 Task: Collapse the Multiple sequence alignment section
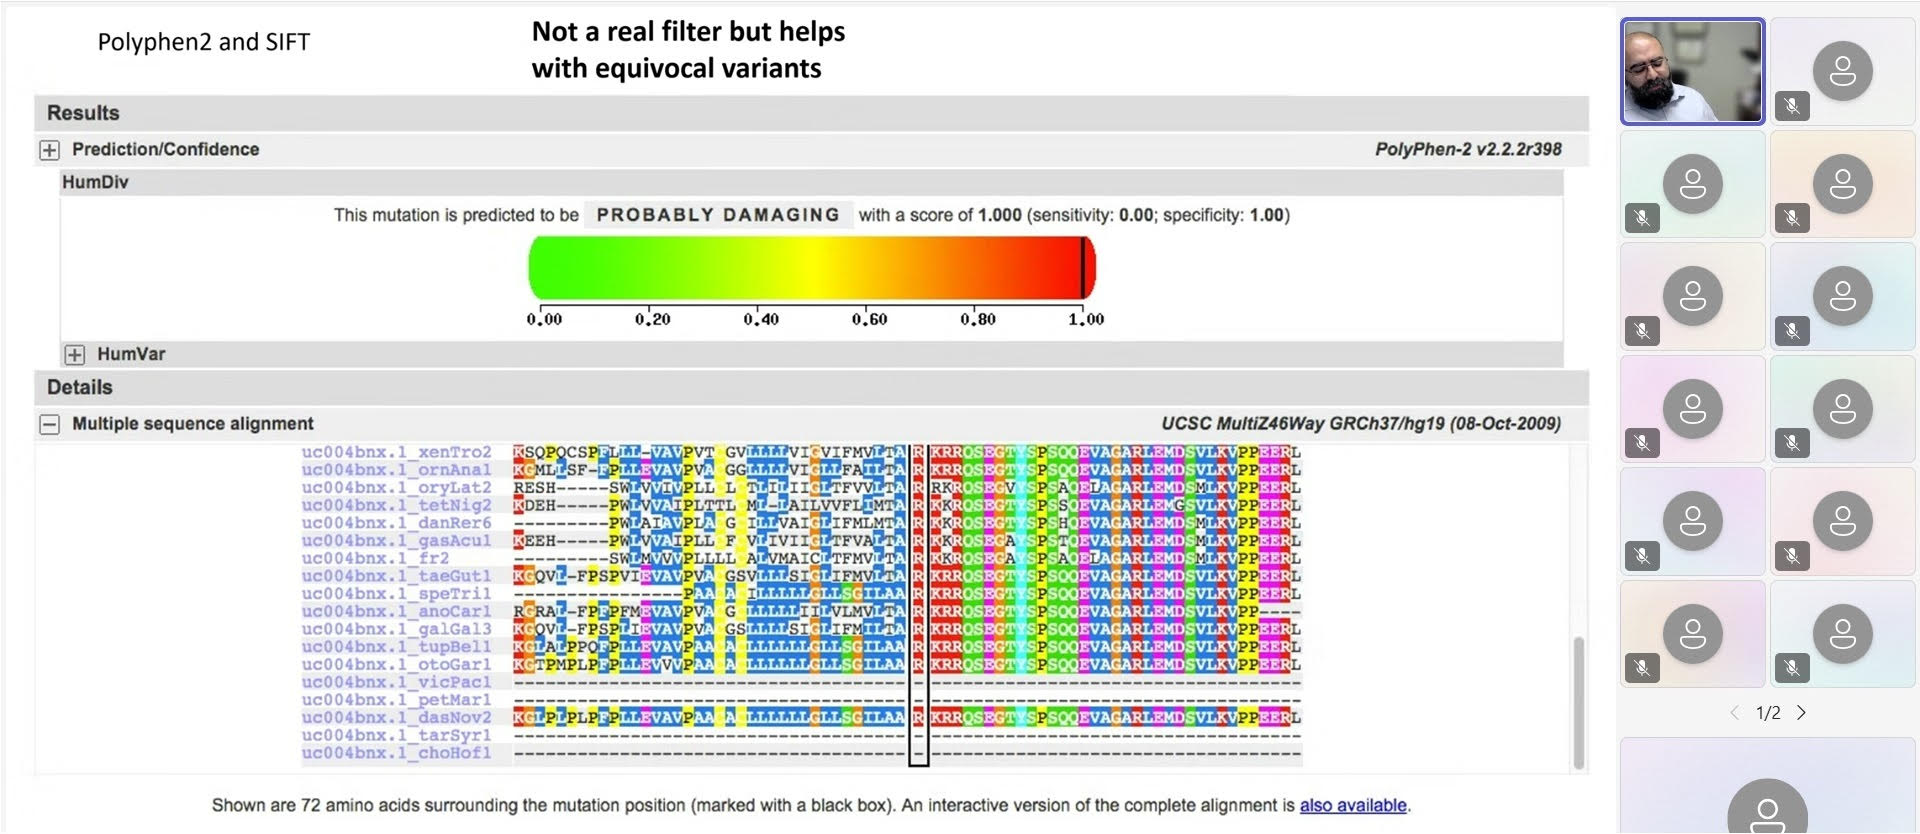[x=49, y=424]
